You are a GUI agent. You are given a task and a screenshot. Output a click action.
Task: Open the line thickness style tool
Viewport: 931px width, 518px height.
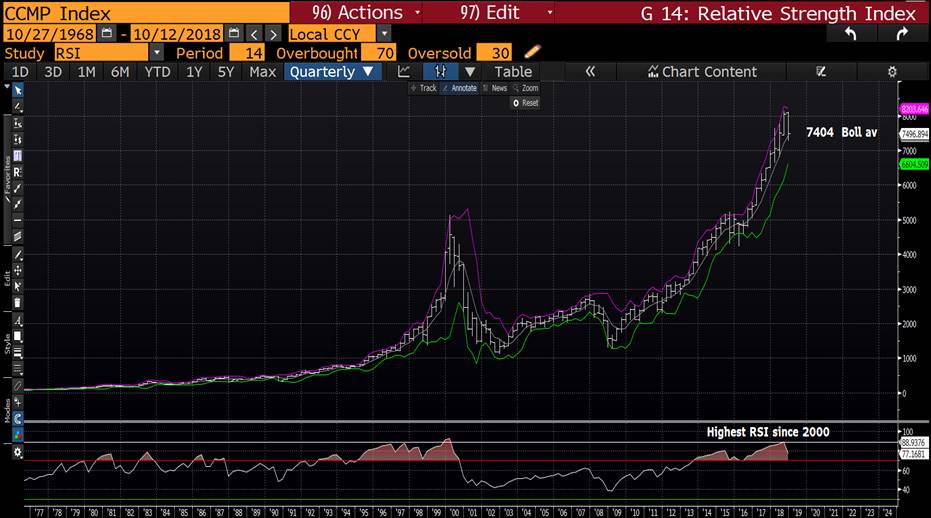pyautogui.click(x=18, y=353)
